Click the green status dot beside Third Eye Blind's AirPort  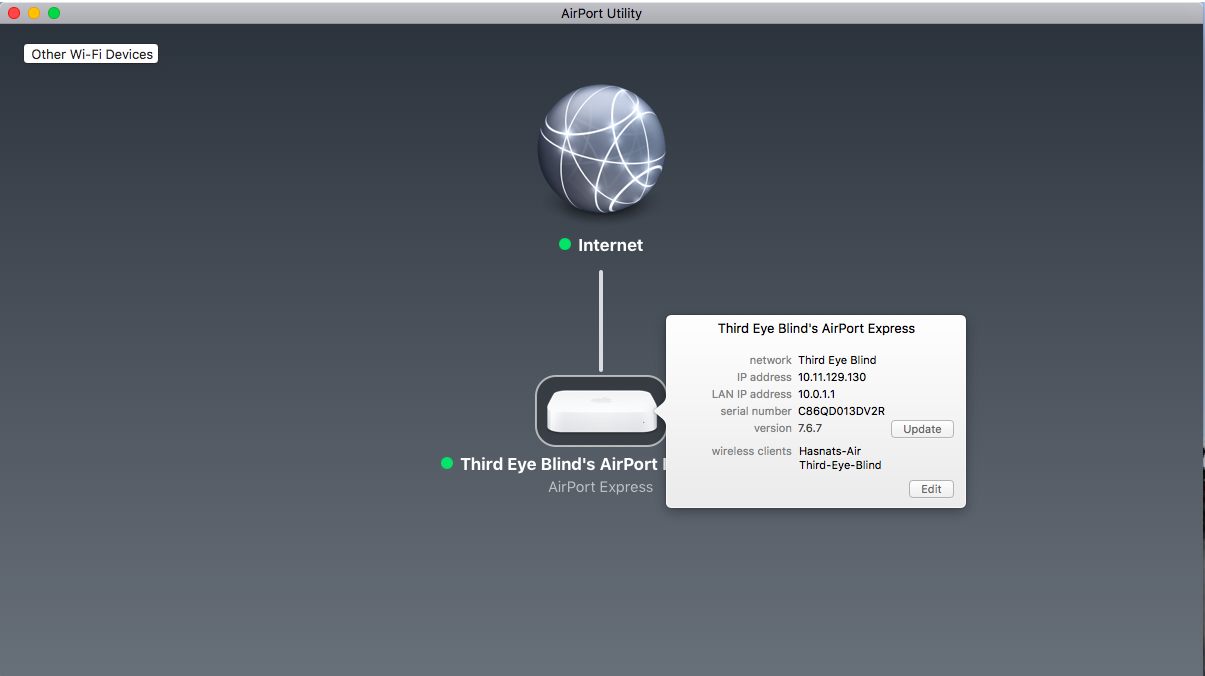click(x=447, y=463)
